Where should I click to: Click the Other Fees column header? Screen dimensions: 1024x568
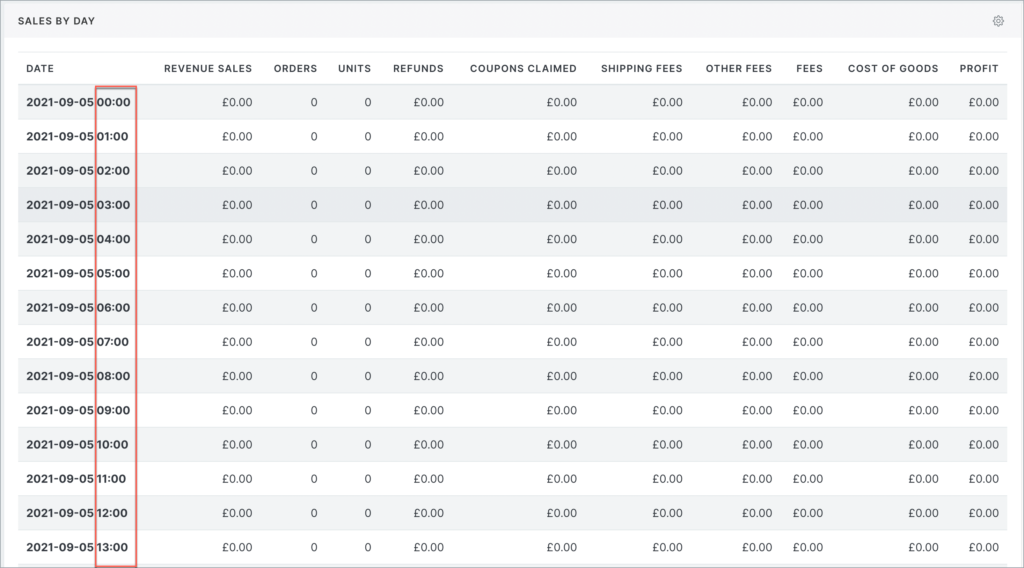[x=738, y=69]
